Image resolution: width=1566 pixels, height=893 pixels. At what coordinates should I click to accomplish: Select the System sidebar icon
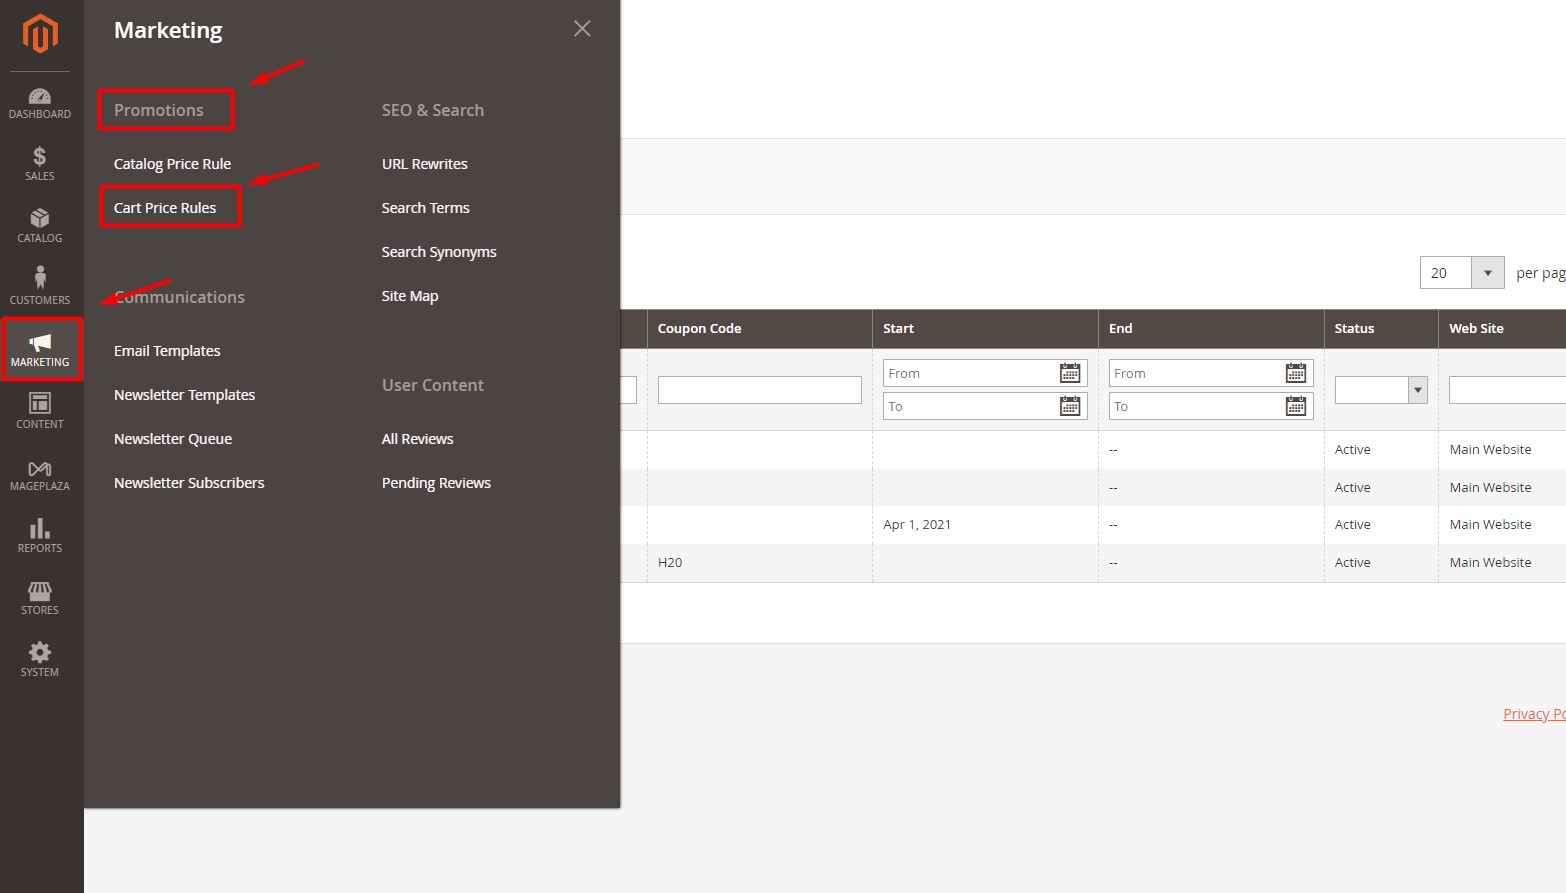(x=40, y=658)
